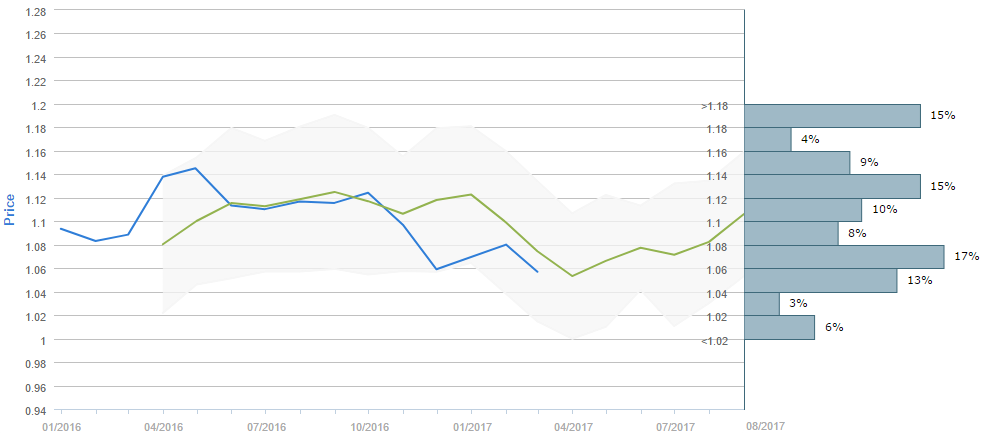Select the 10/2016 x-axis label
The image size is (985, 439).
(368, 427)
